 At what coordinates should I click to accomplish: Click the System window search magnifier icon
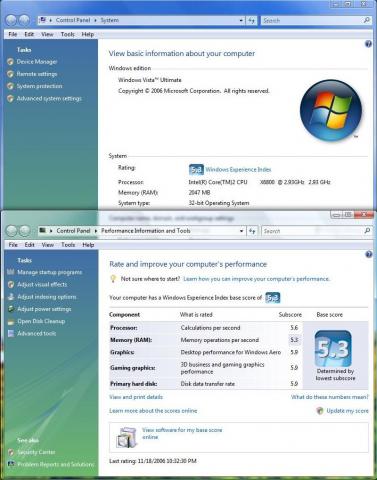click(366, 20)
